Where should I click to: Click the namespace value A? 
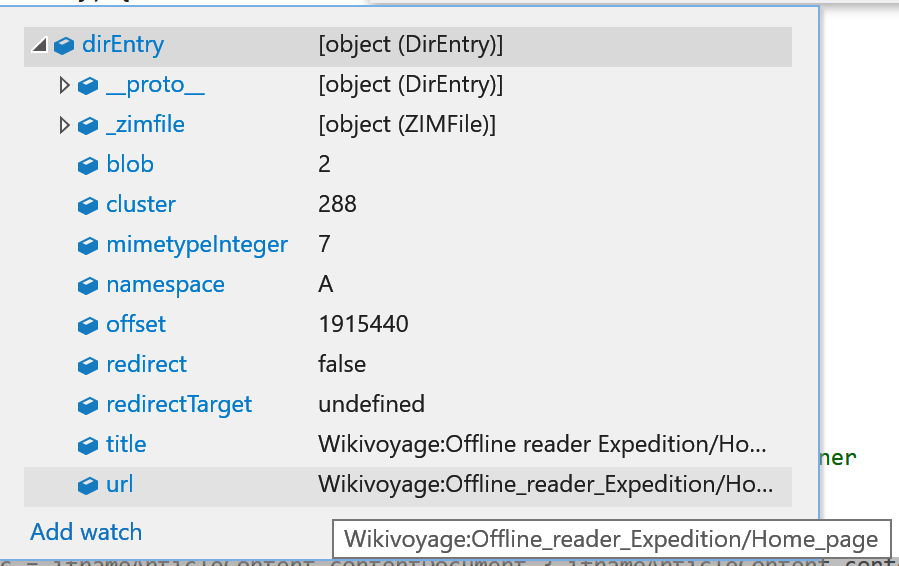click(326, 284)
